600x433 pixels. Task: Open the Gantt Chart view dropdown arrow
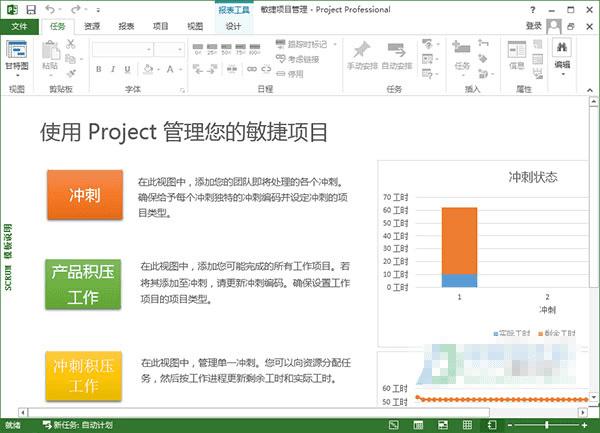click(x=17, y=74)
